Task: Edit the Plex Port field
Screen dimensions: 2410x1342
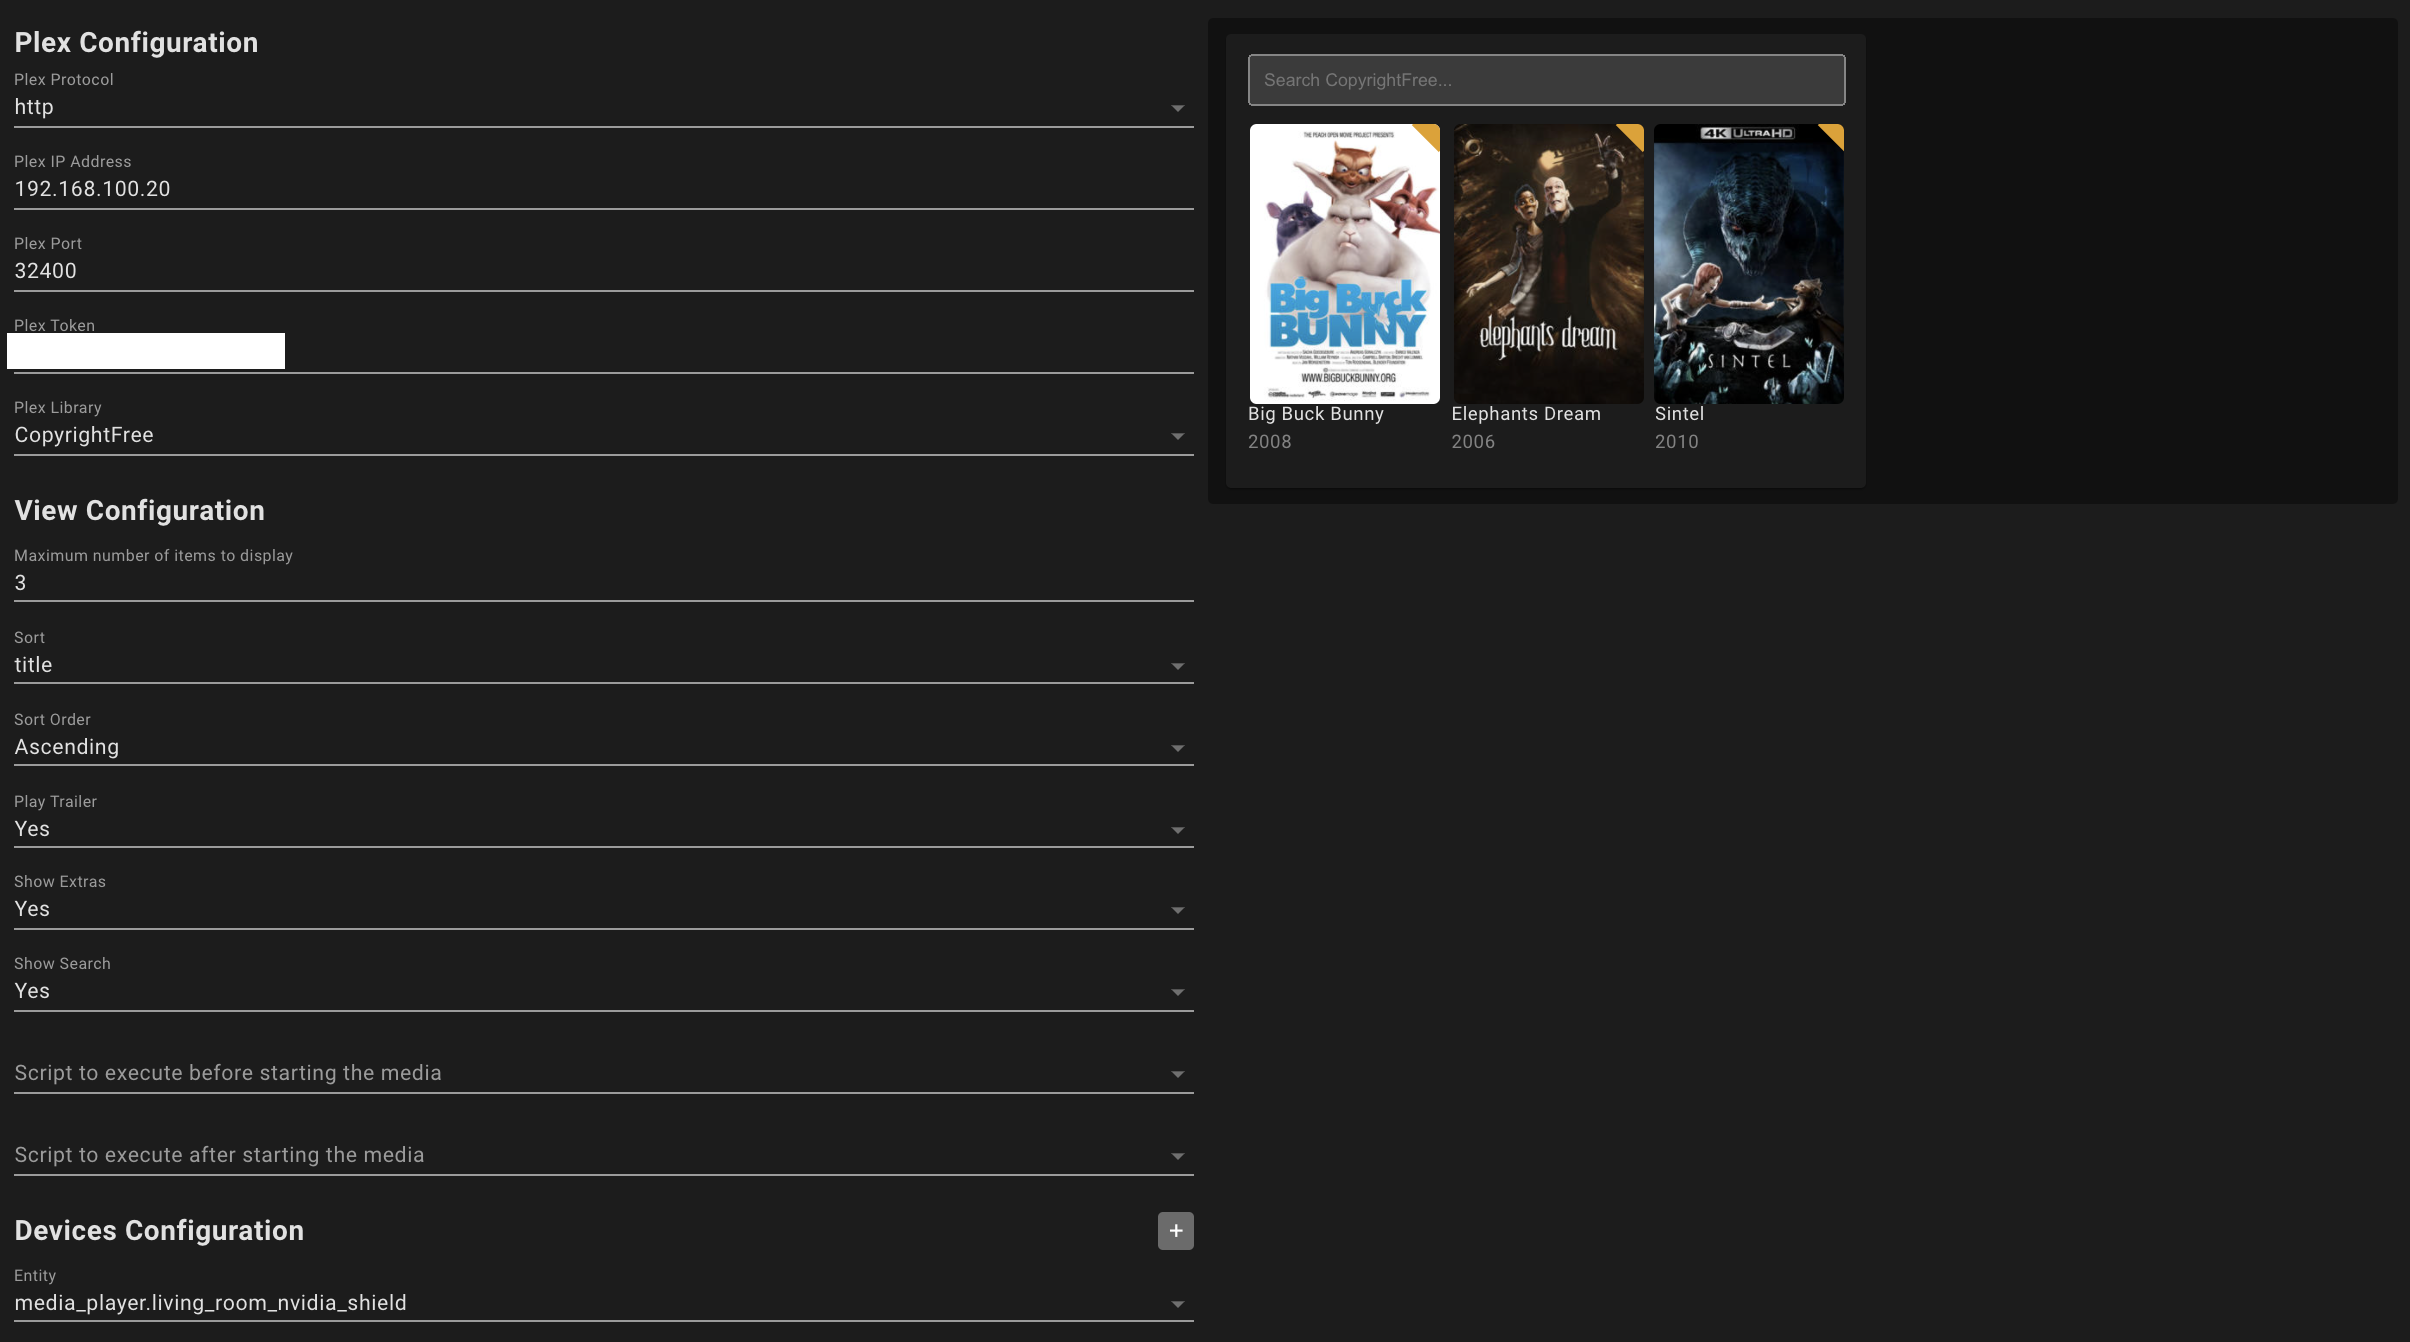Action: click(604, 263)
